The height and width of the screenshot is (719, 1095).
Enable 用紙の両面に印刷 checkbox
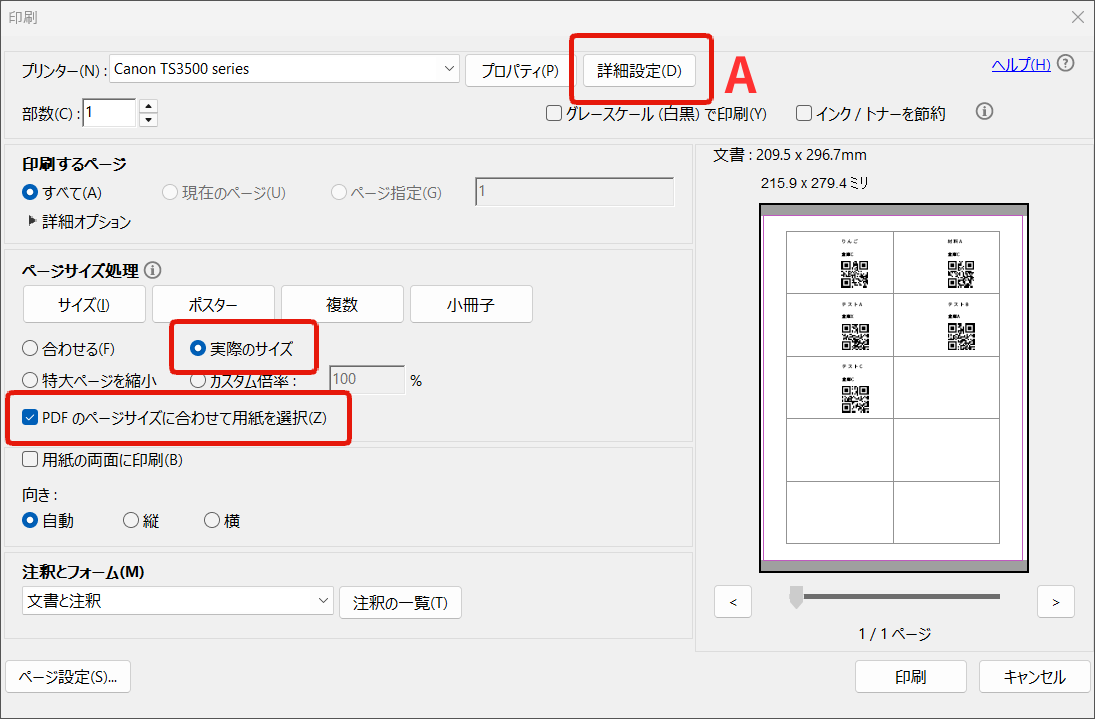[x=30, y=459]
